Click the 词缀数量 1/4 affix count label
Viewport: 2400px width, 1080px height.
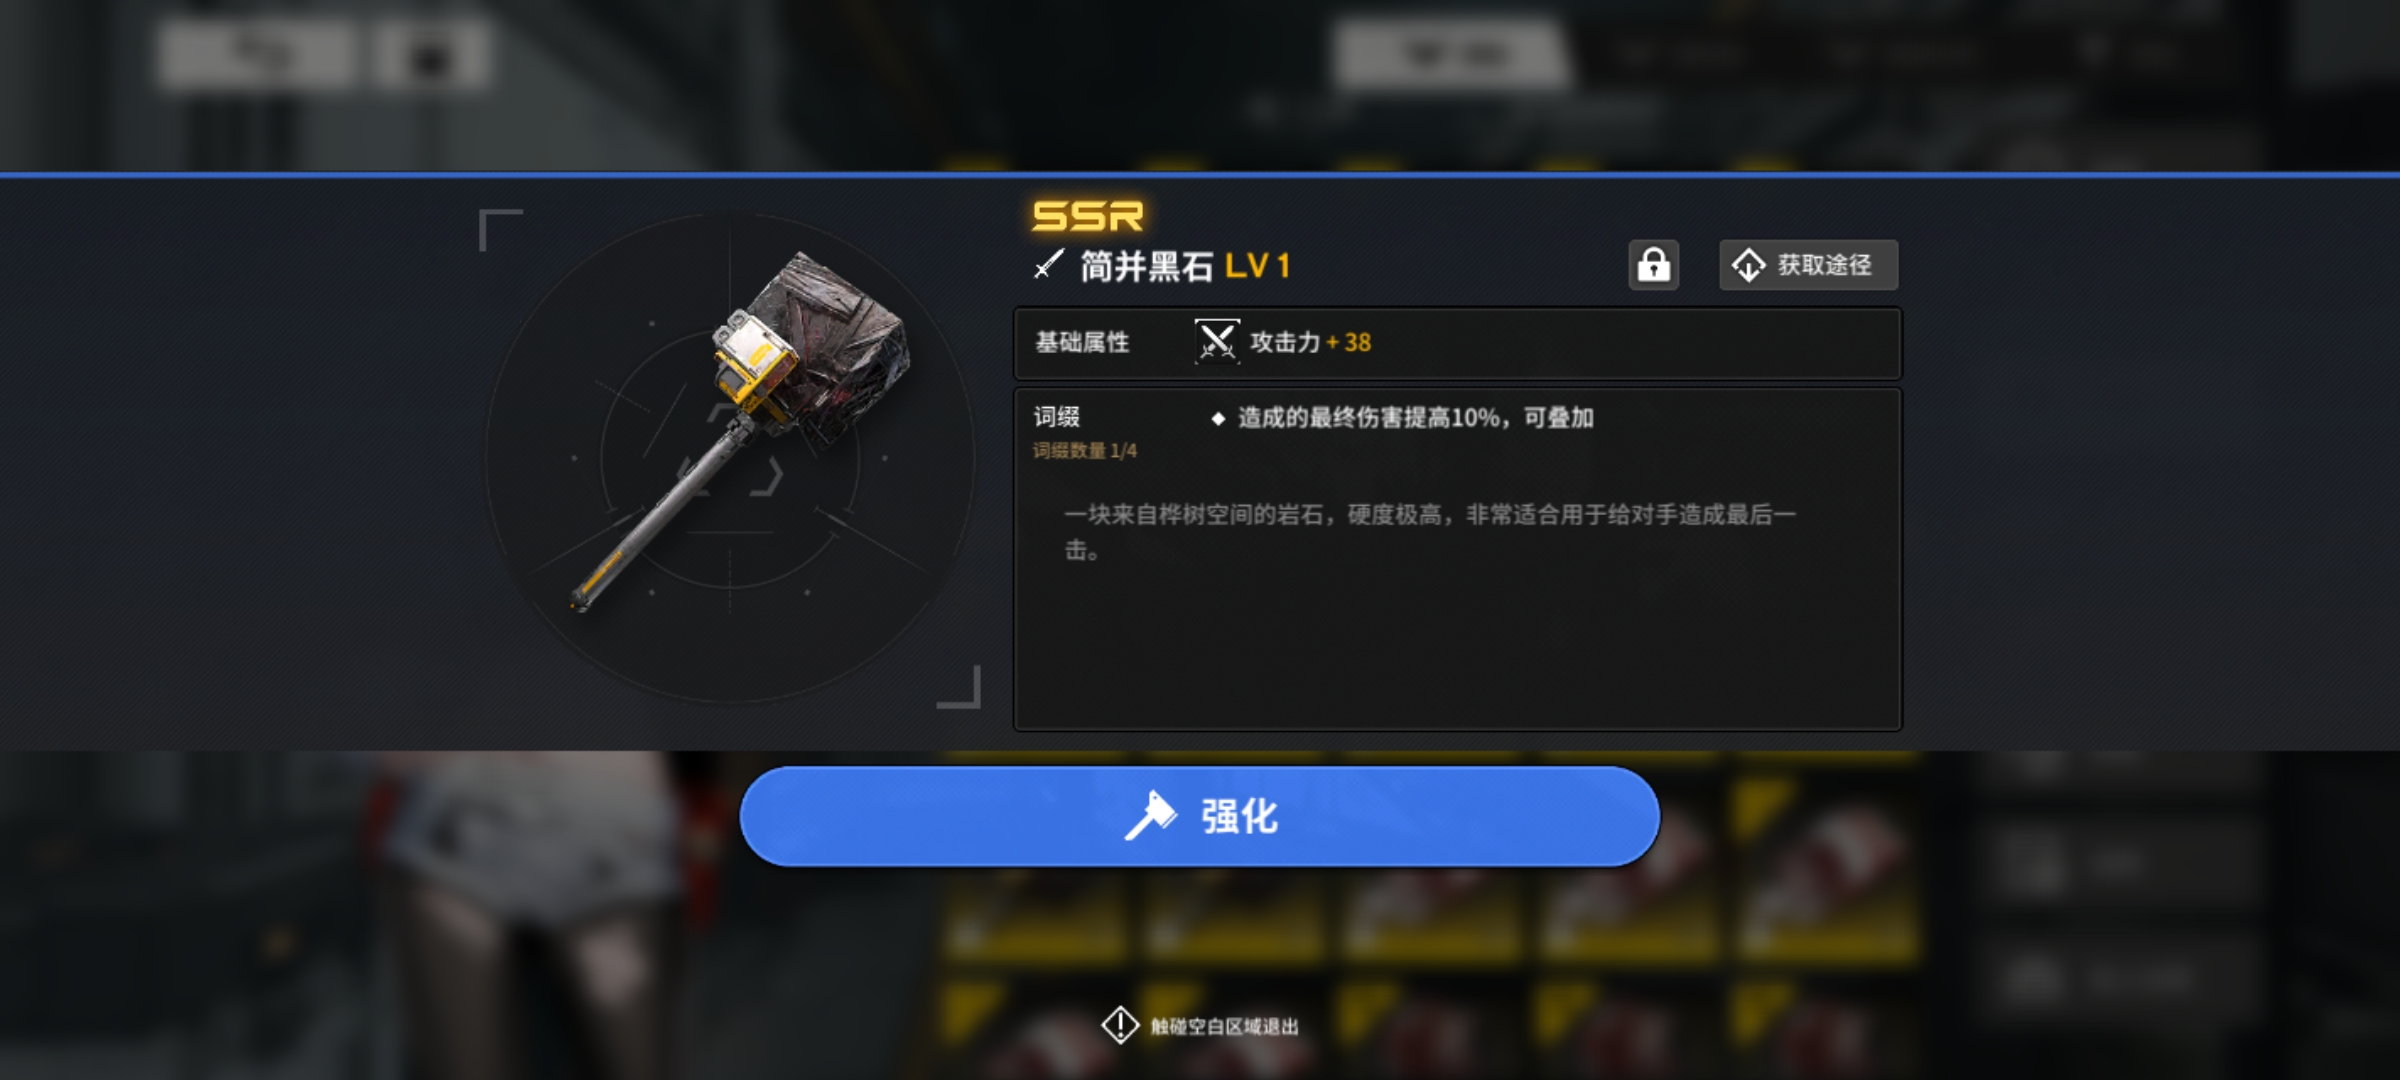pos(1085,451)
